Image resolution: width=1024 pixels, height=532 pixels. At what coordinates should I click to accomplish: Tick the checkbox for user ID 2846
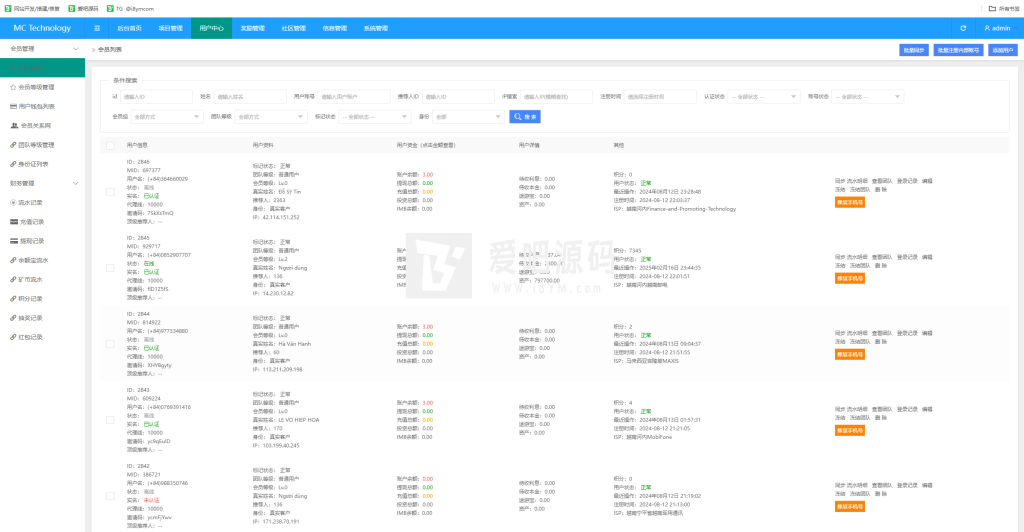click(110, 192)
